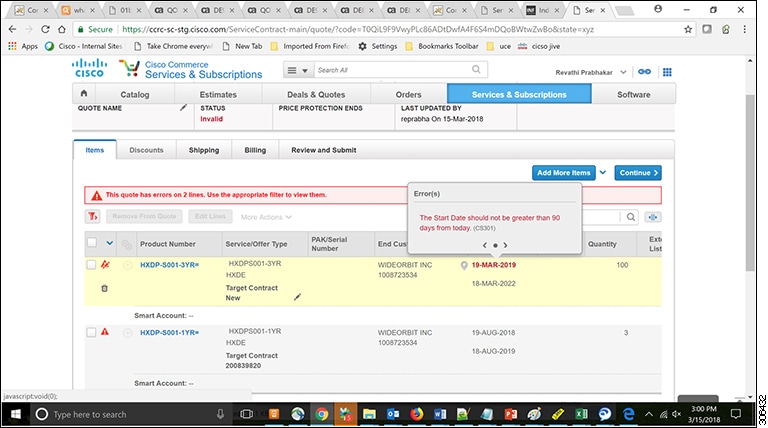Click the Cisco logo
Image resolution: width=768 pixels, height=428 pixels.
click(89, 68)
